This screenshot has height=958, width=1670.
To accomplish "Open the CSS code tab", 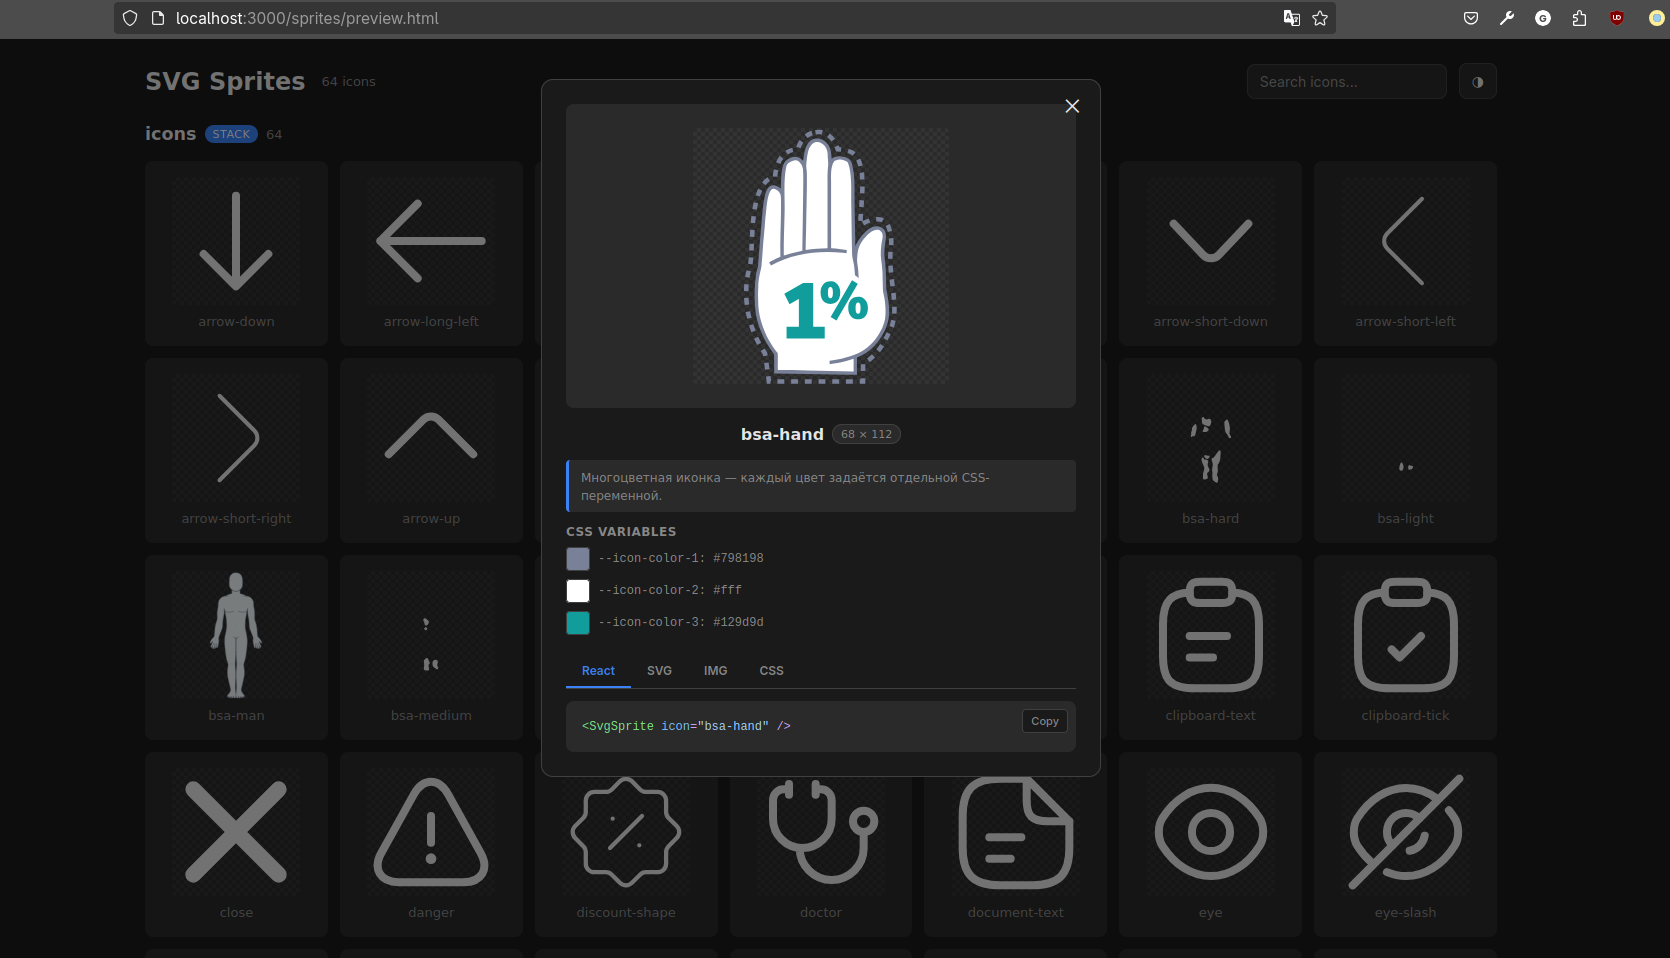I will (771, 671).
